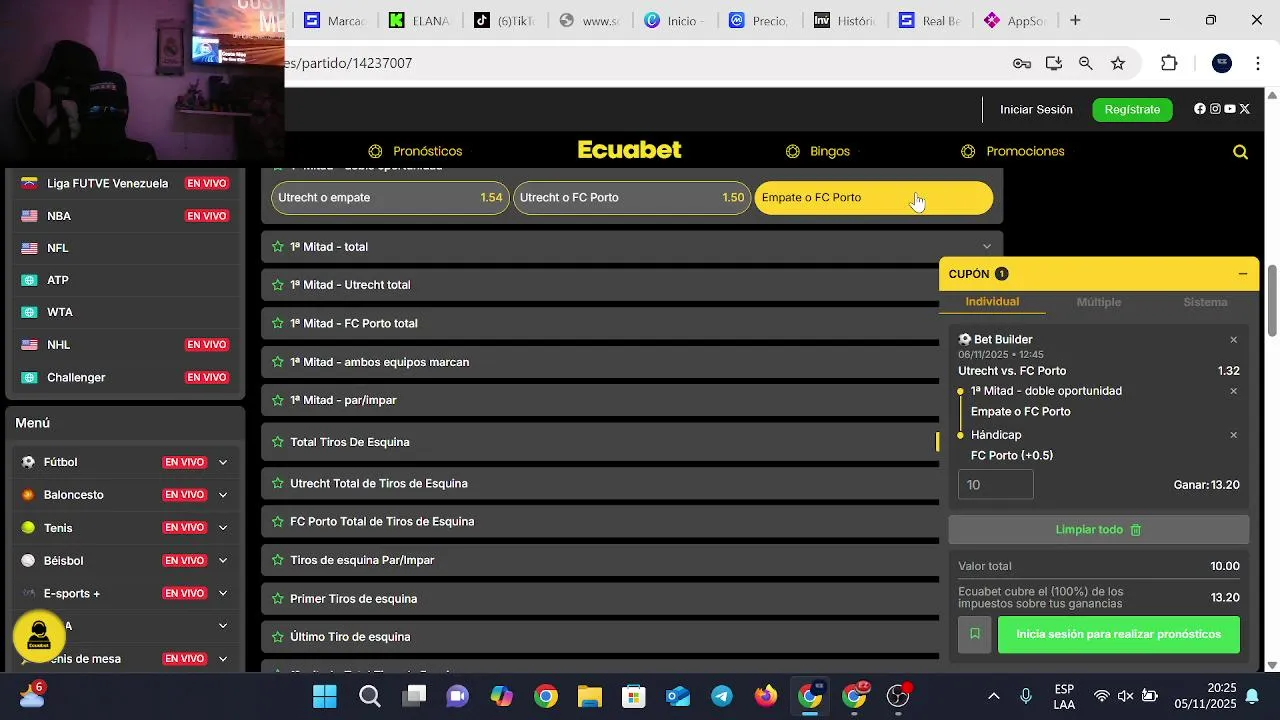Expand the Tenis menu chevron
This screenshot has width=1280, height=720.
coord(223,528)
